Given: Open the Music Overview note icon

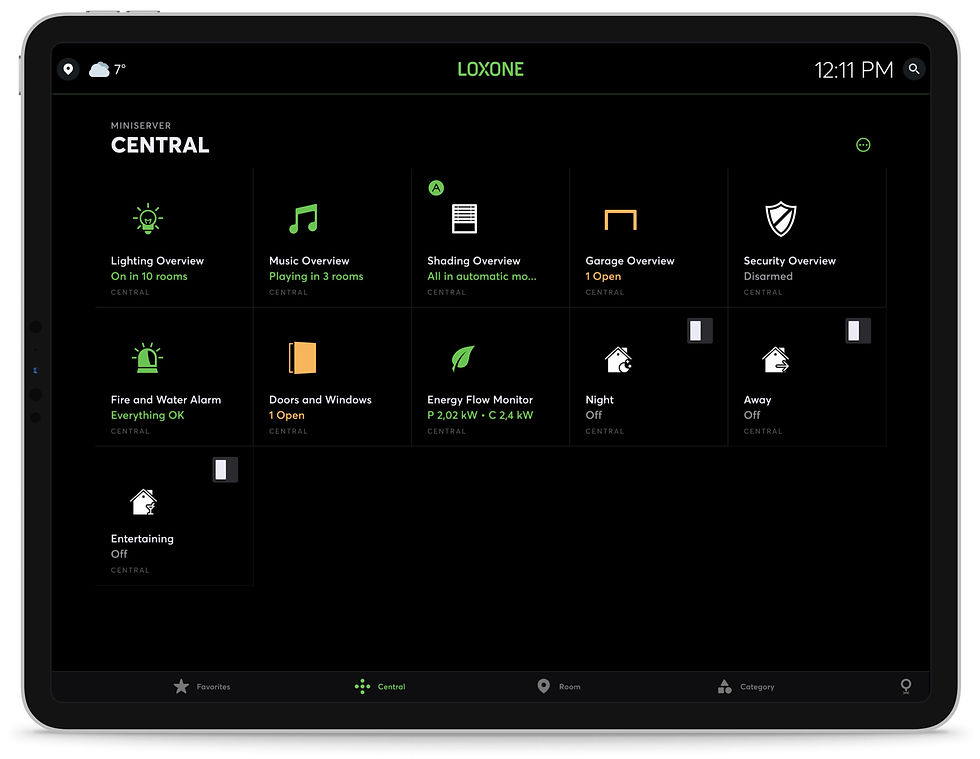Looking at the screenshot, I should (x=304, y=219).
